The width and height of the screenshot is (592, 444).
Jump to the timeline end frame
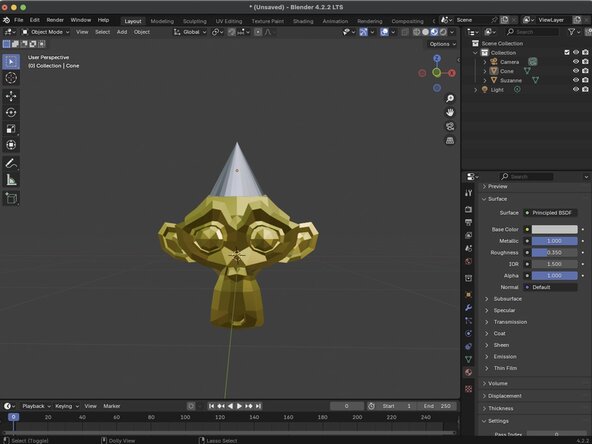pos(258,406)
